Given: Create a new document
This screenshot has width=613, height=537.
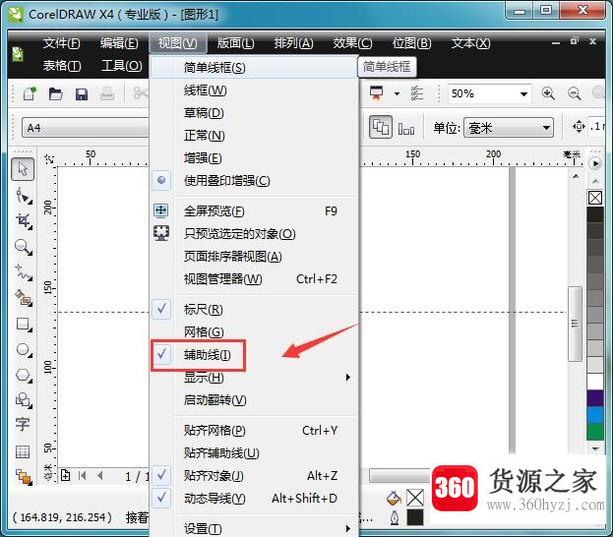Looking at the screenshot, I should click(x=29, y=94).
